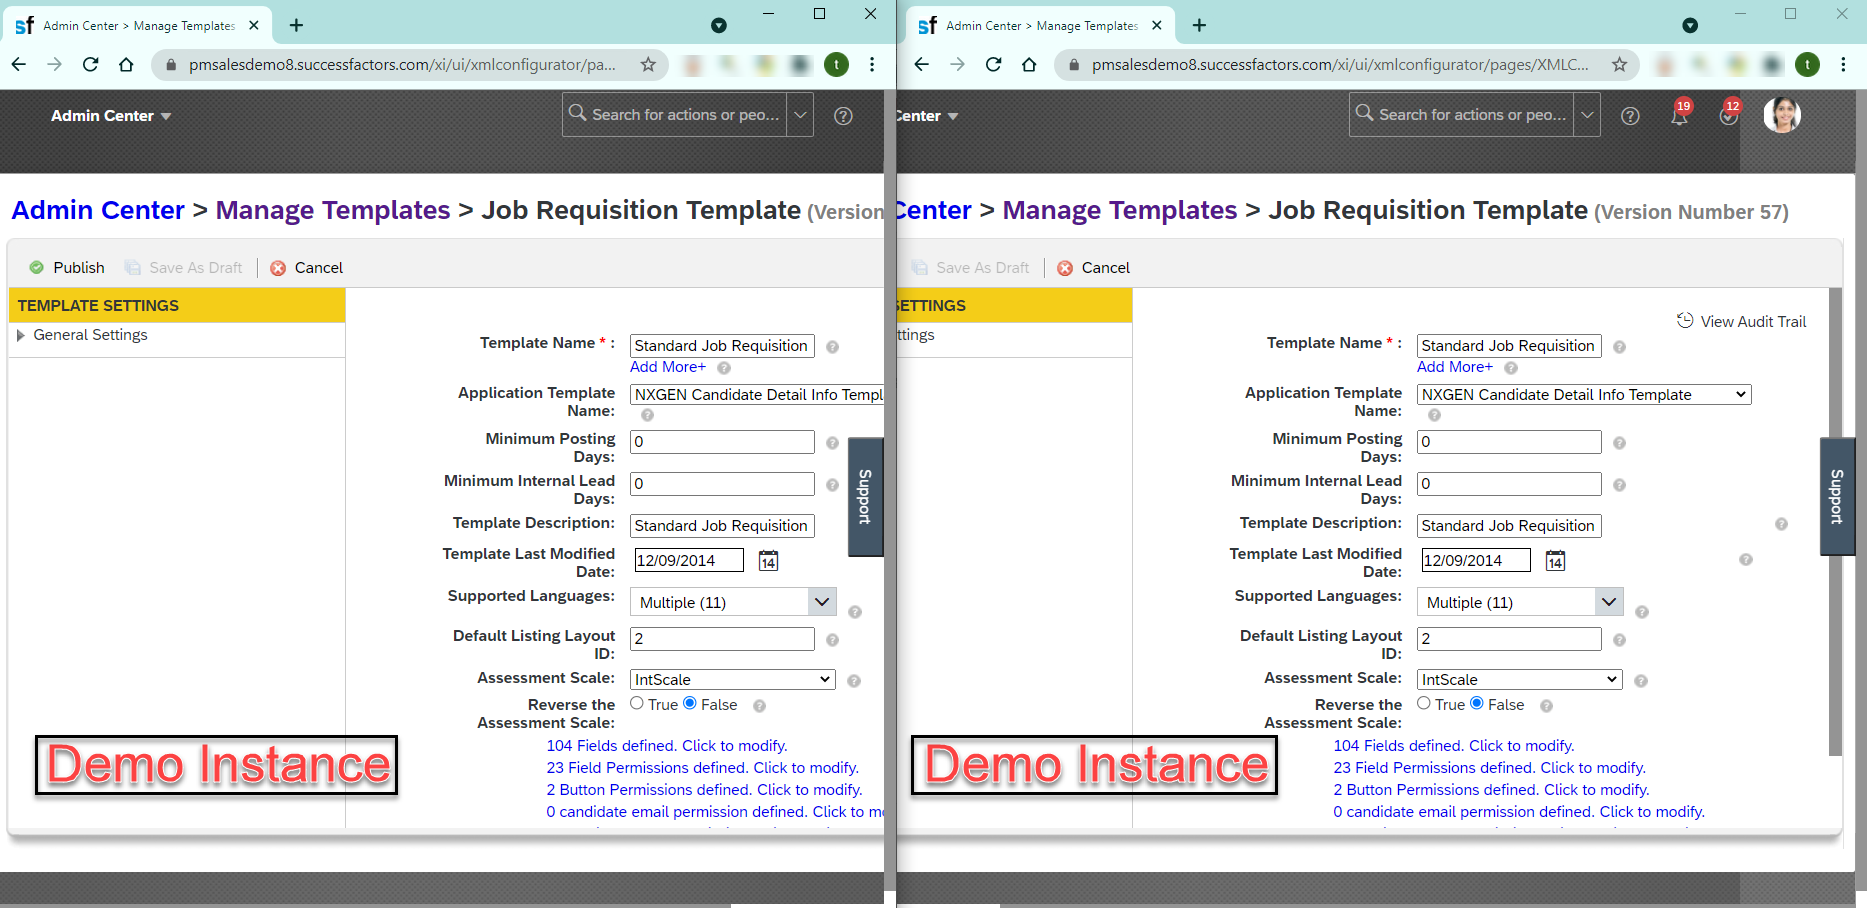Image resolution: width=1867 pixels, height=908 pixels.
Task: Open Supported Languages dropdown in left window
Action: [733, 602]
